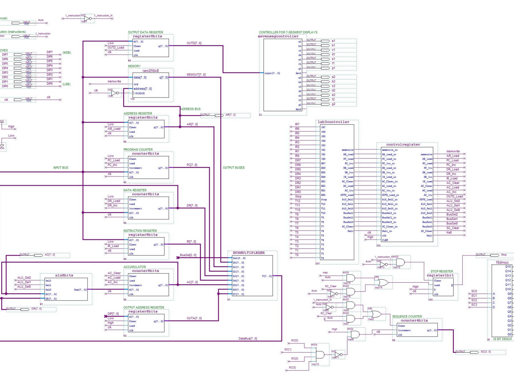Select the PROGRAM COUNTER block
Screen dimensions: 514x376
[x=148, y=167]
